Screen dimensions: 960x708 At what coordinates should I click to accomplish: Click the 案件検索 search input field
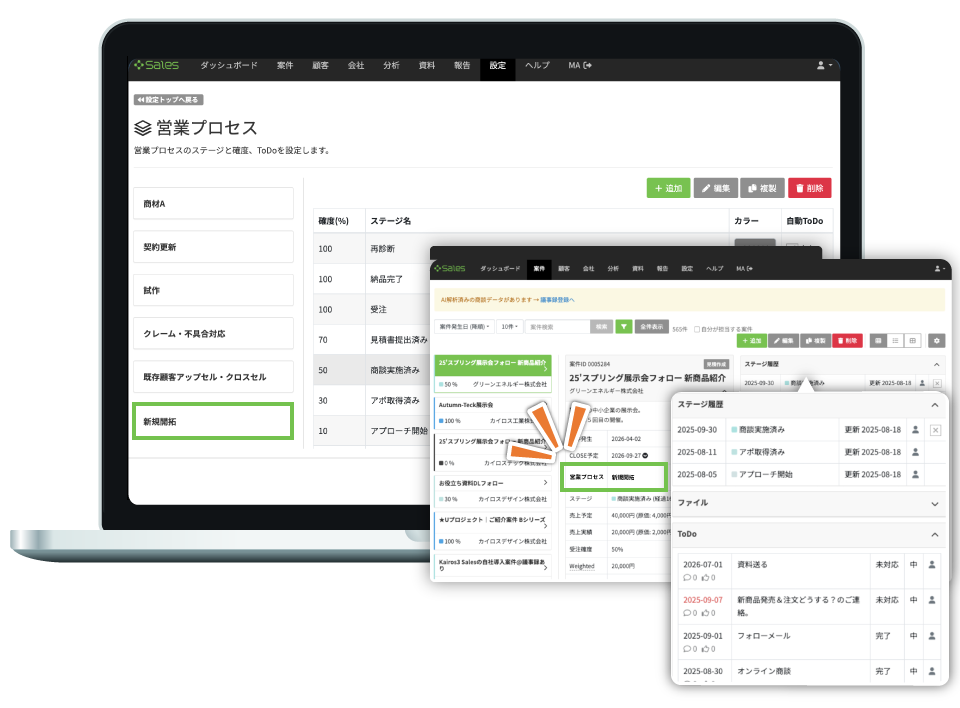(x=556, y=326)
